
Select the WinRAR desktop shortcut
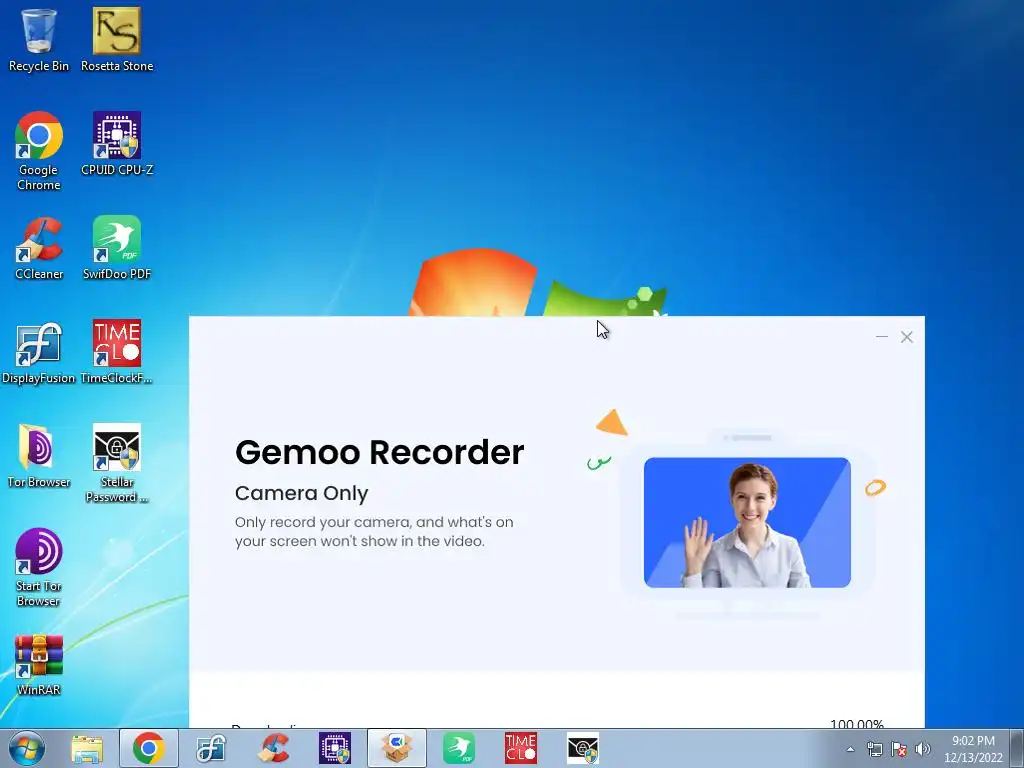click(39, 665)
